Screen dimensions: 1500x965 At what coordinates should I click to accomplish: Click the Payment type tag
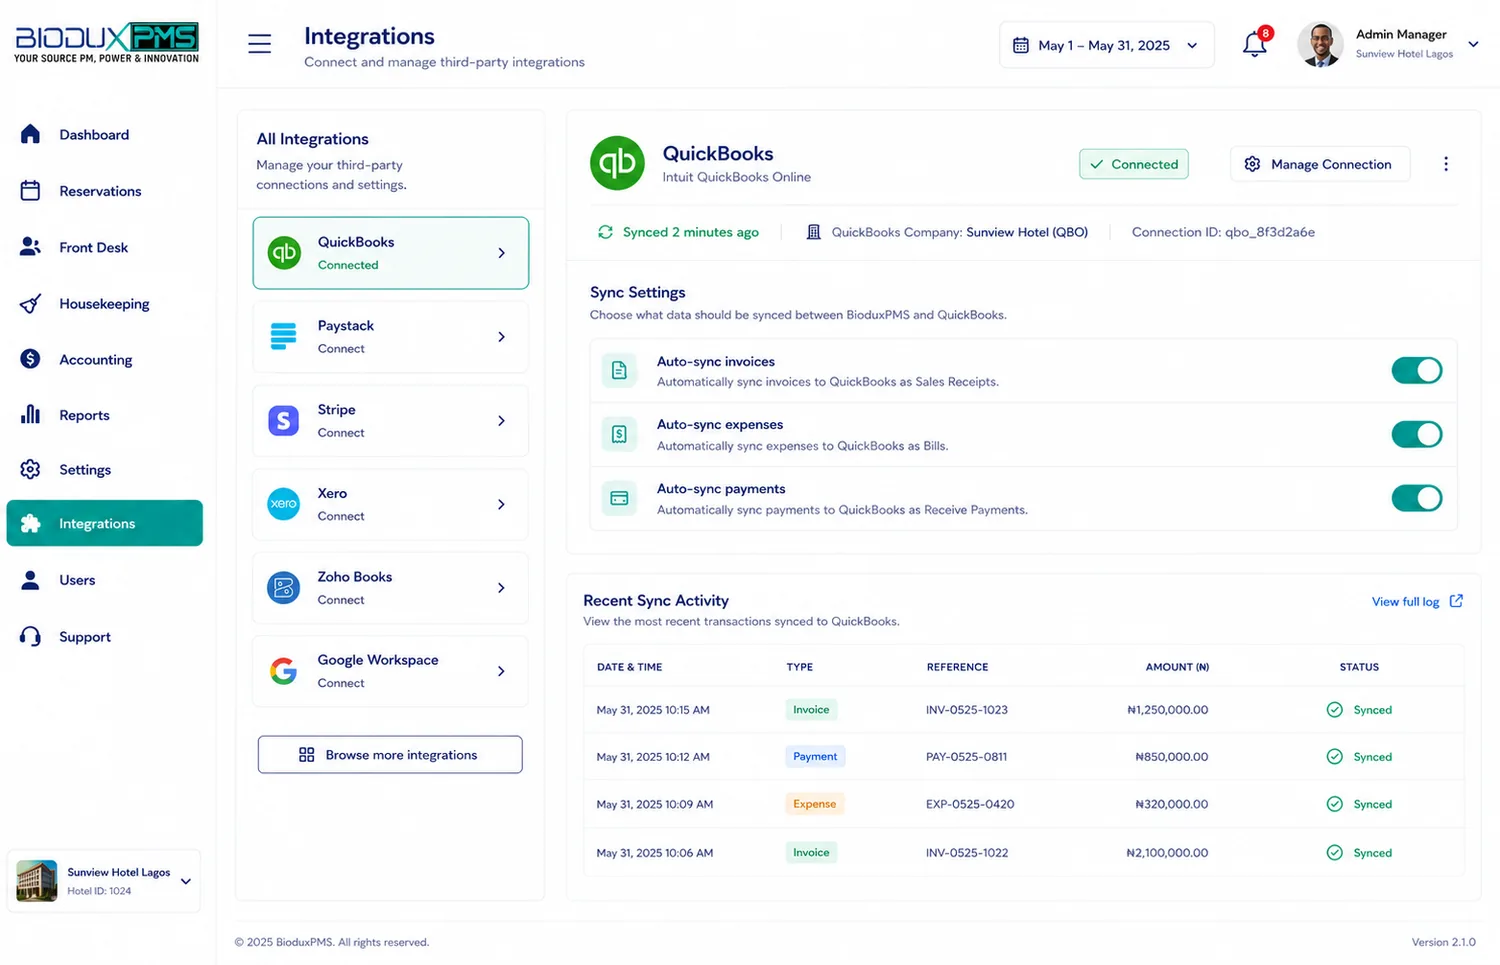815,757
